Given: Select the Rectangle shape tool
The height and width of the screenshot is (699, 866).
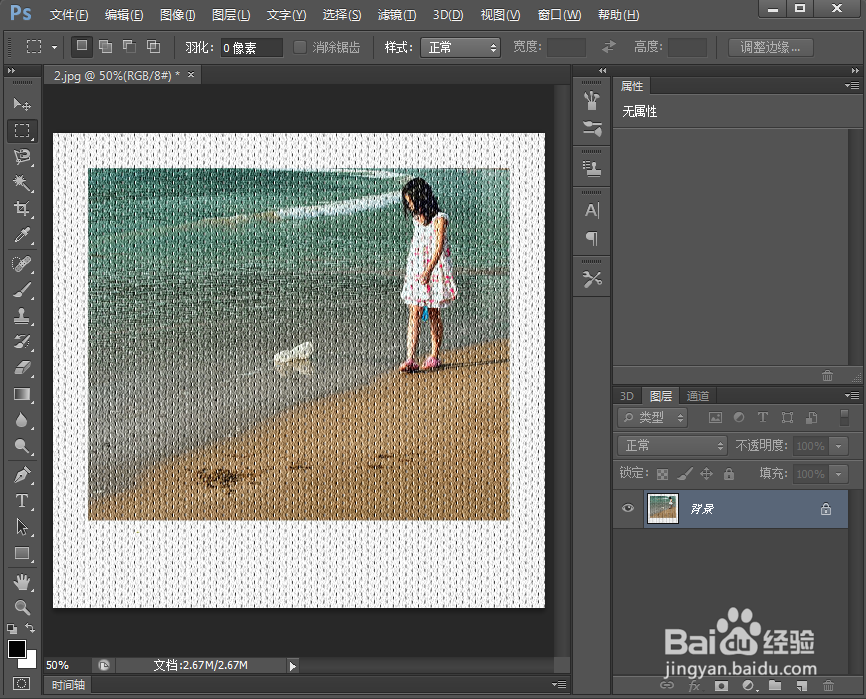Looking at the screenshot, I should point(22,553).
